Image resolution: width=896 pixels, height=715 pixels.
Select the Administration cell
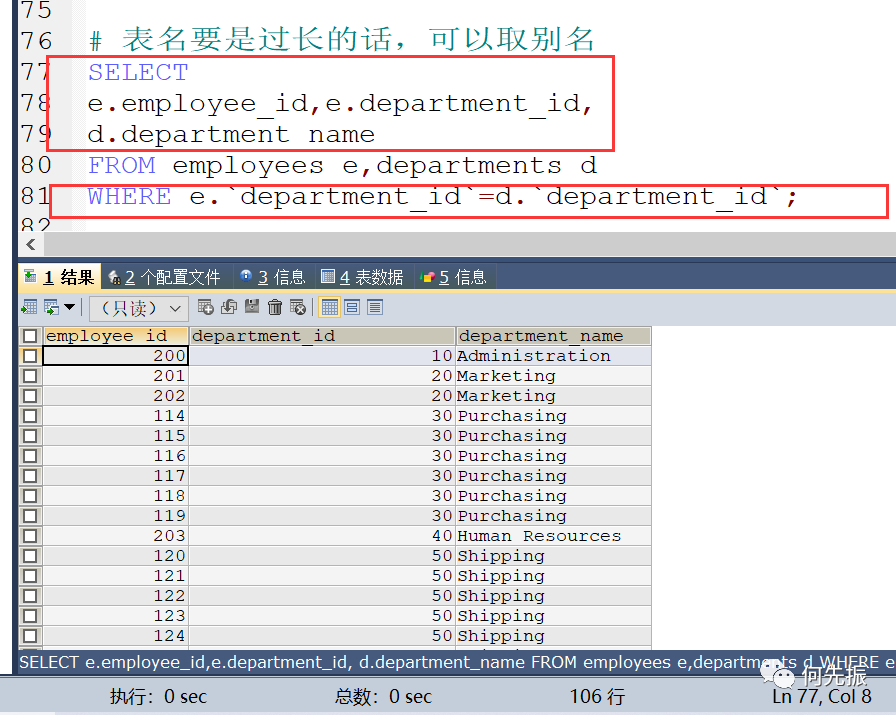553,356
